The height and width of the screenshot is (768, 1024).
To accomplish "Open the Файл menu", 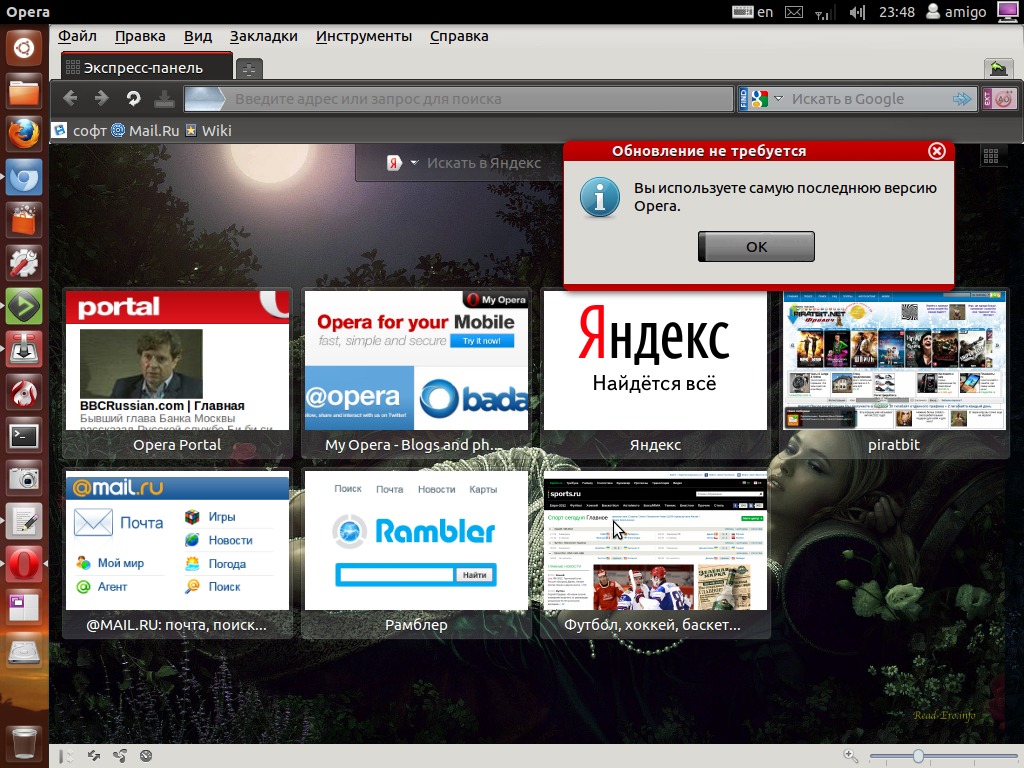I will [x=77, y=37].
